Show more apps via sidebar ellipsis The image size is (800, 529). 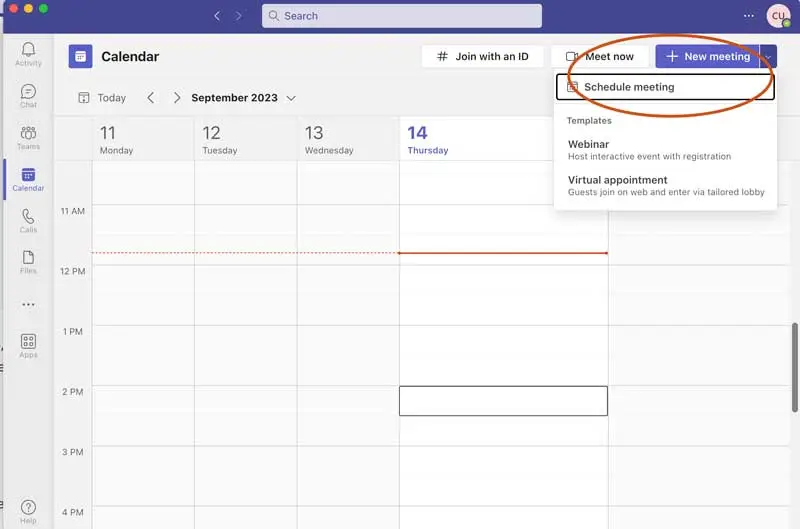coord(28,305)
